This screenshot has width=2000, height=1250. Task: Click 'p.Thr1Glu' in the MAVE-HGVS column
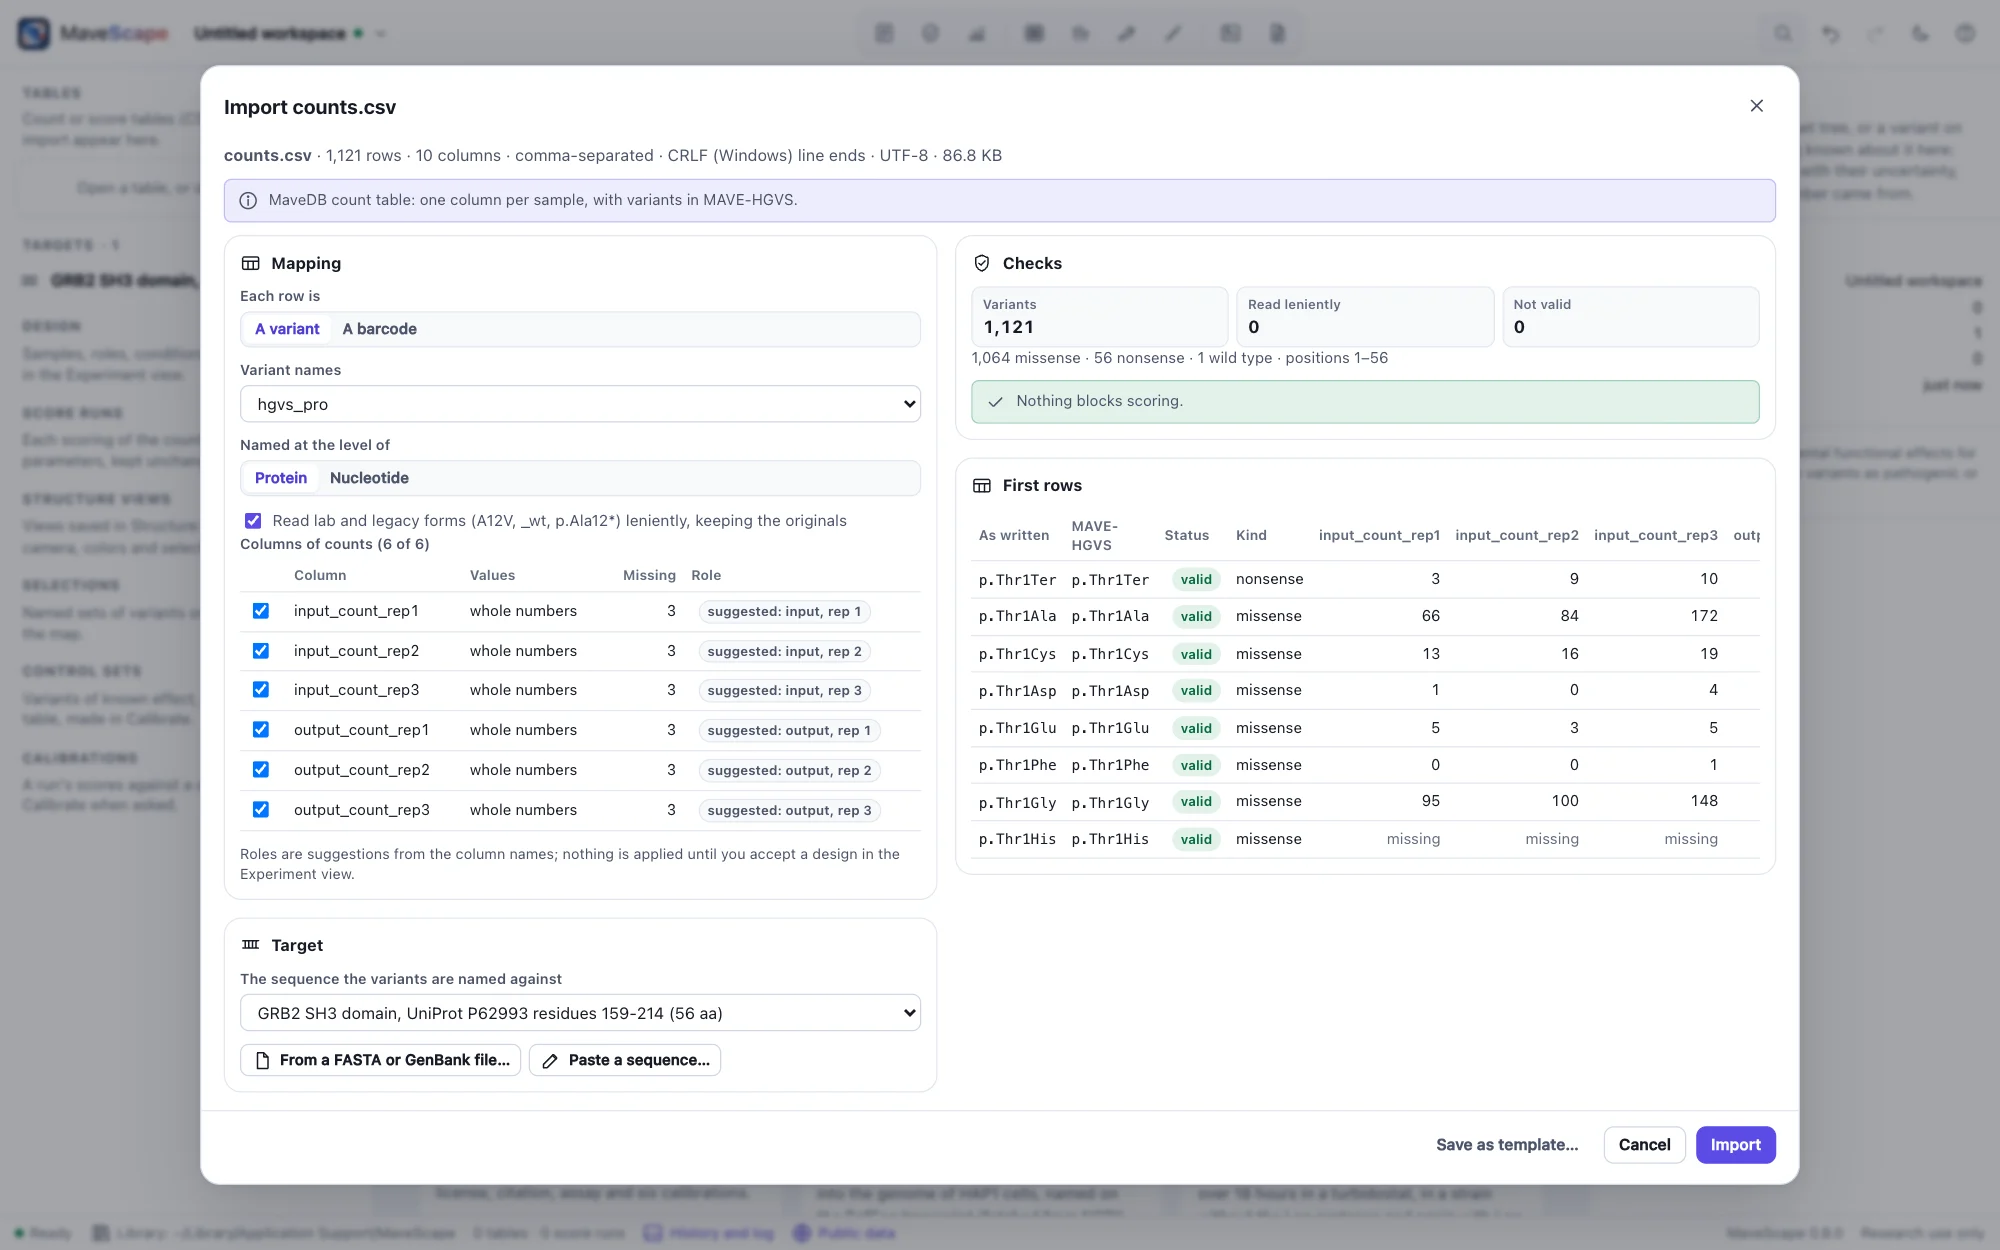click(x=1110, y=728)
